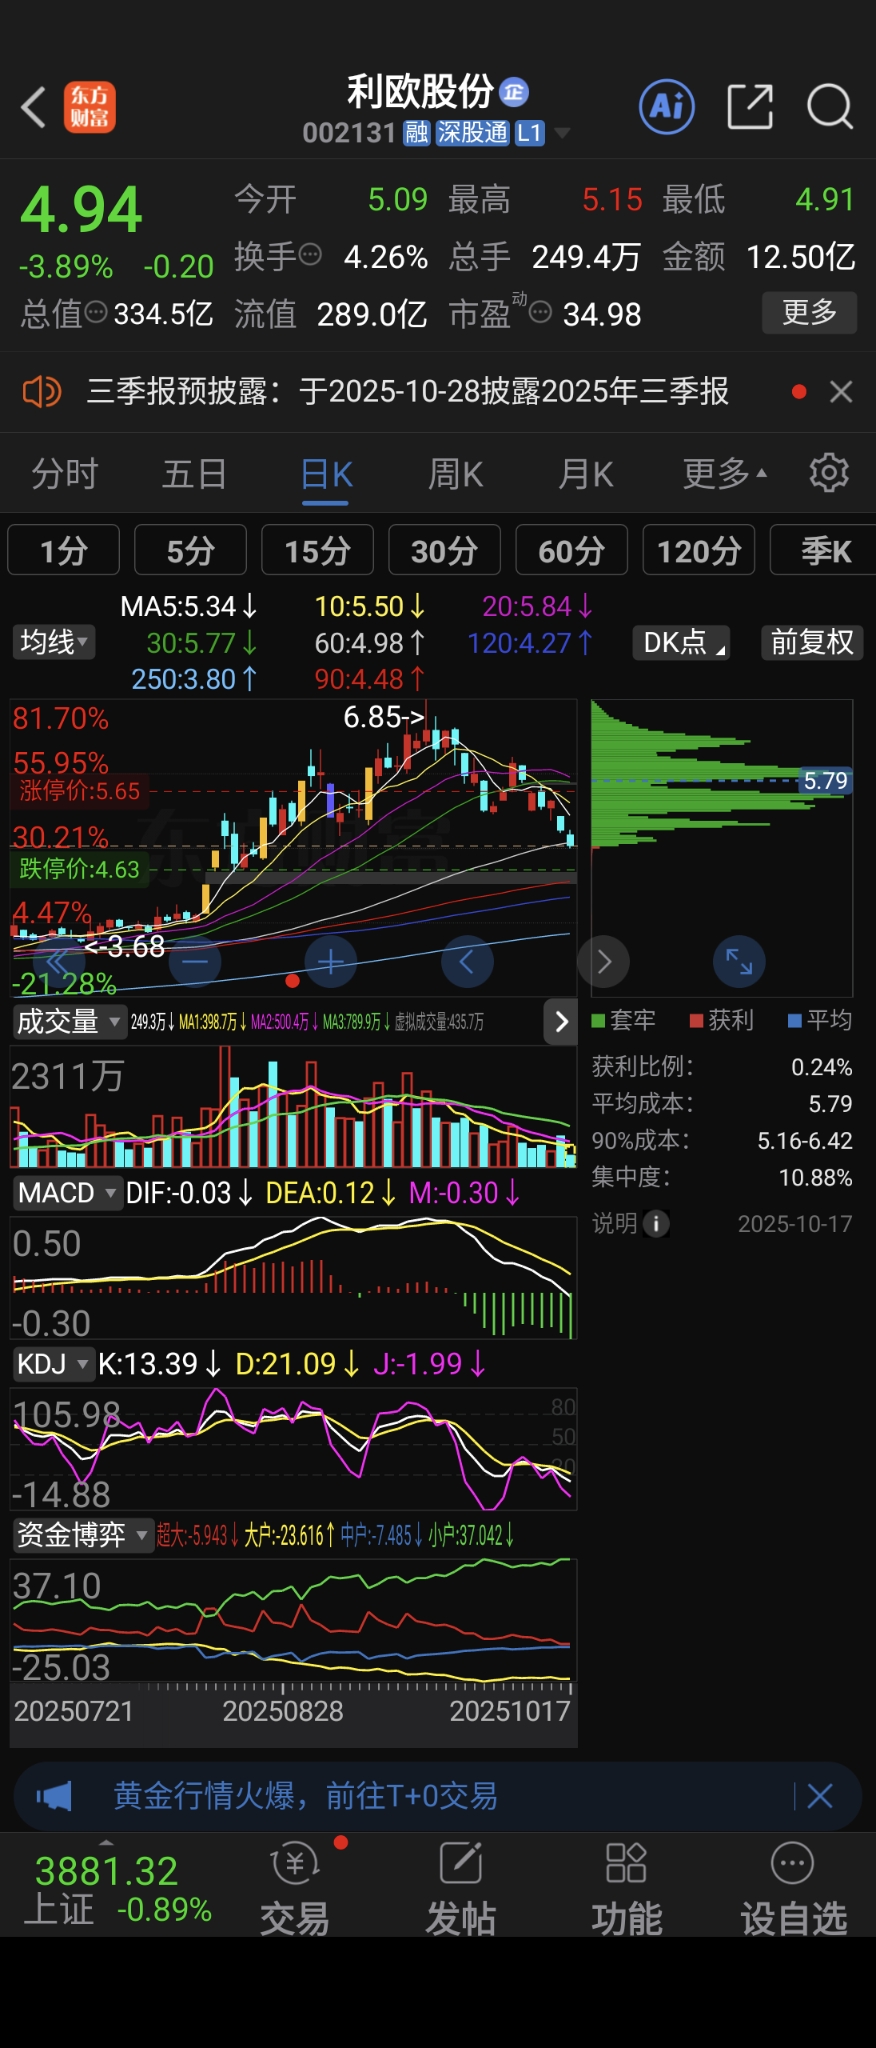
Task: Open the 更多 period dropdown
Action: [725, 473]
